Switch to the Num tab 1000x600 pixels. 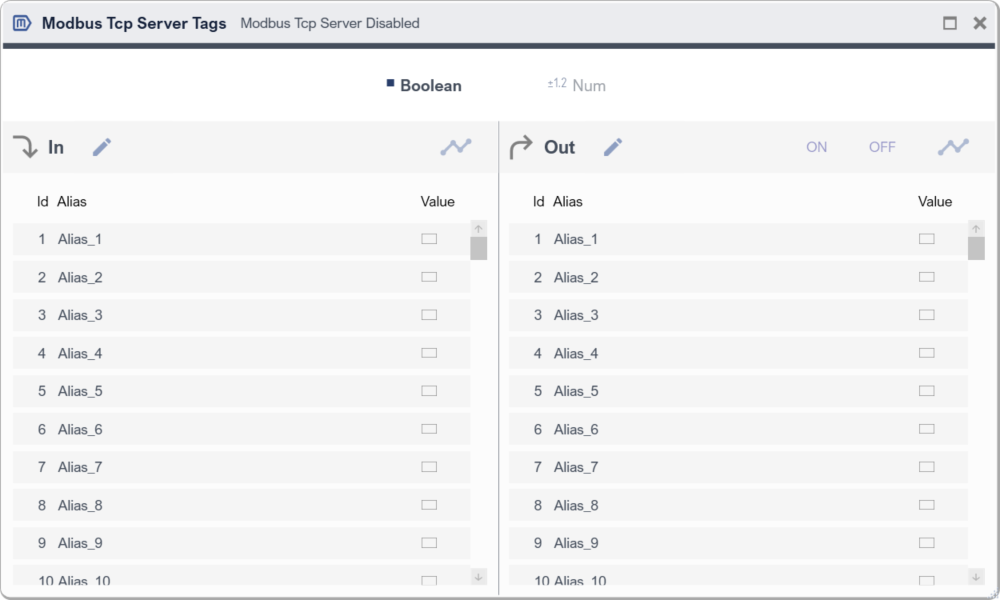click(588, 86)
